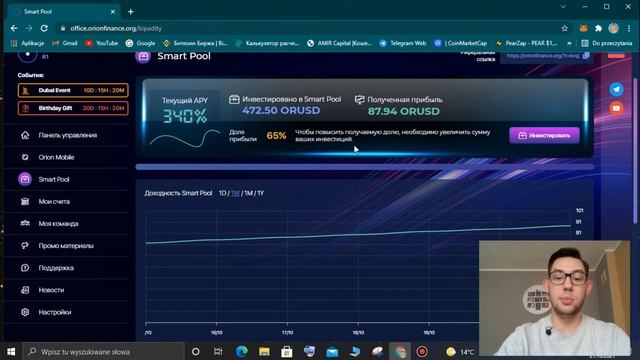Click the gear icon beside Настройки

click(25, 312)
